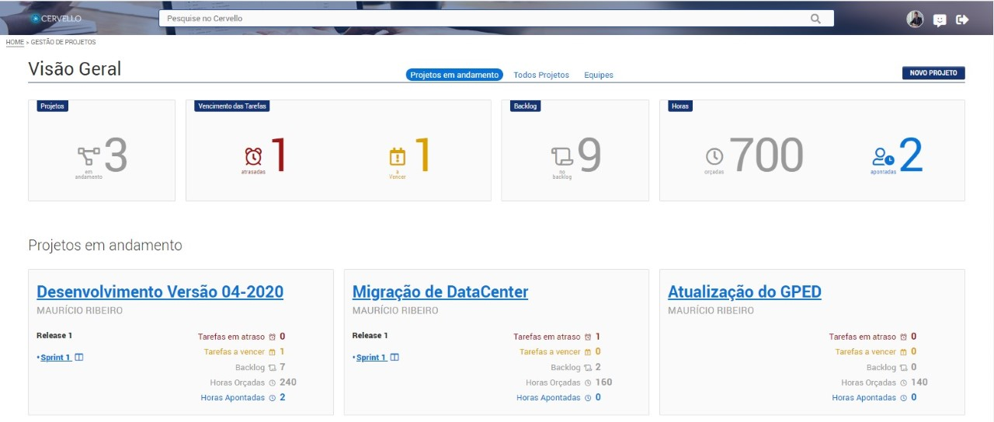Open the user profile avatar
The width and height of the screenshot is (994, 422).
(914, 19)
